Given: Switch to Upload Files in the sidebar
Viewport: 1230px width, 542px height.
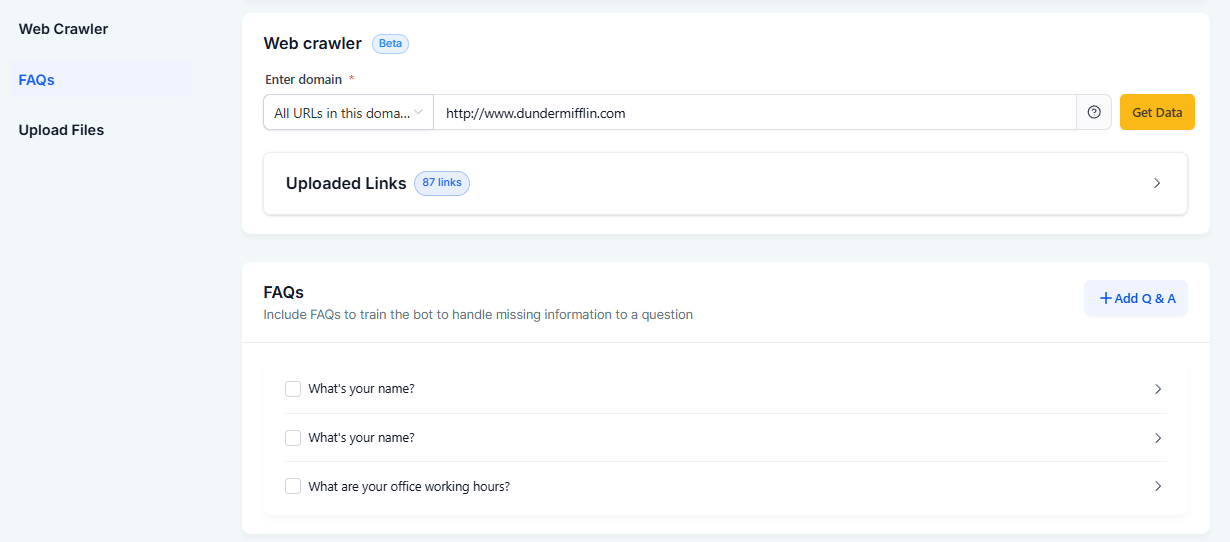Looking at the screenshot, I should click(x=61, y=130).
